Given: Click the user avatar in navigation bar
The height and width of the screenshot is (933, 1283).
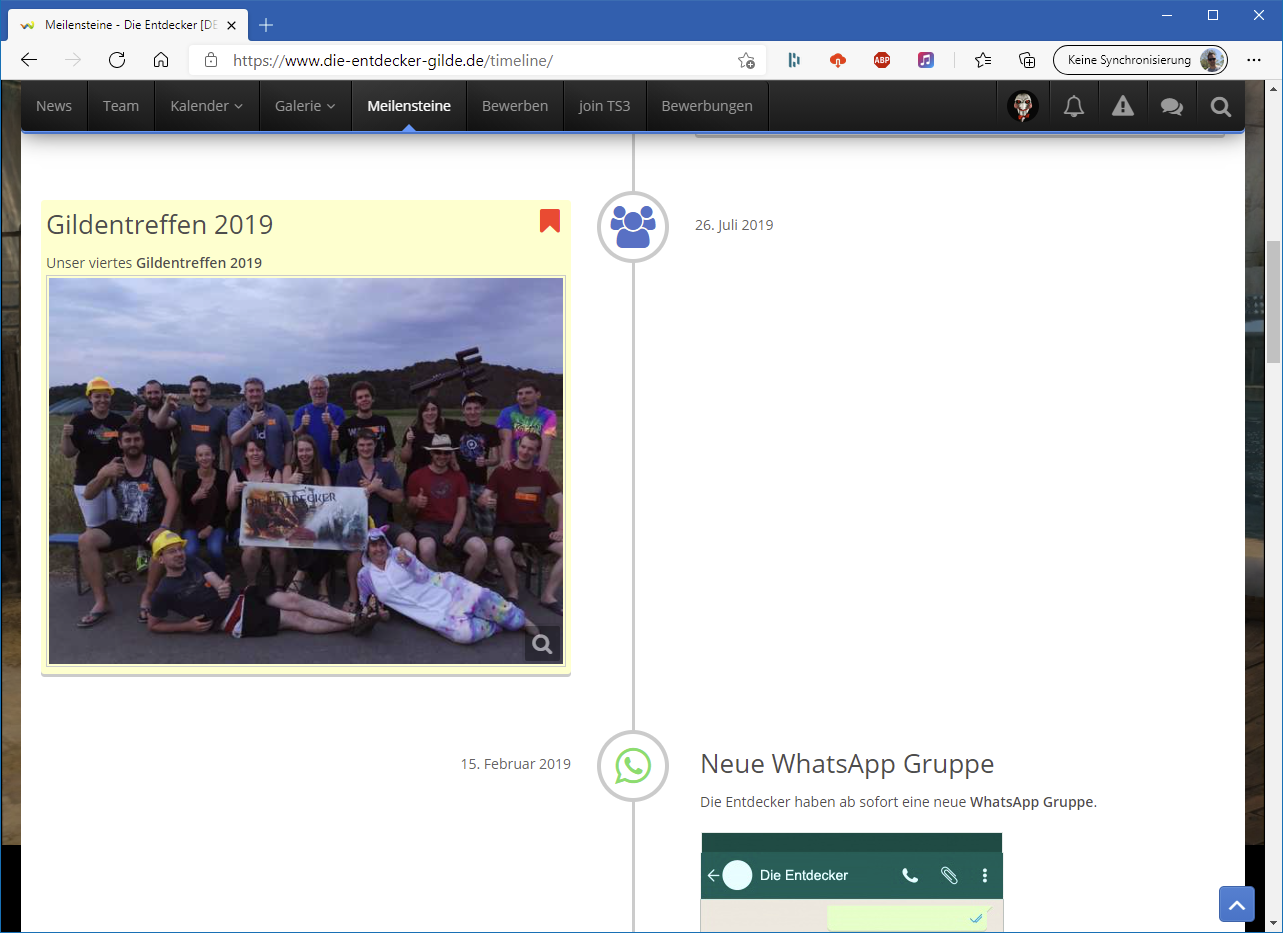Looking at the screenshot, I should (1022, 106).
